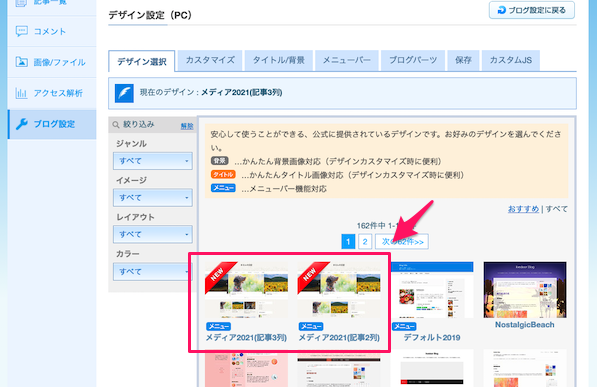The image size is (597, 387).
Task: Click the メディア2021(記事3列) design name
Action: point(246,337)
